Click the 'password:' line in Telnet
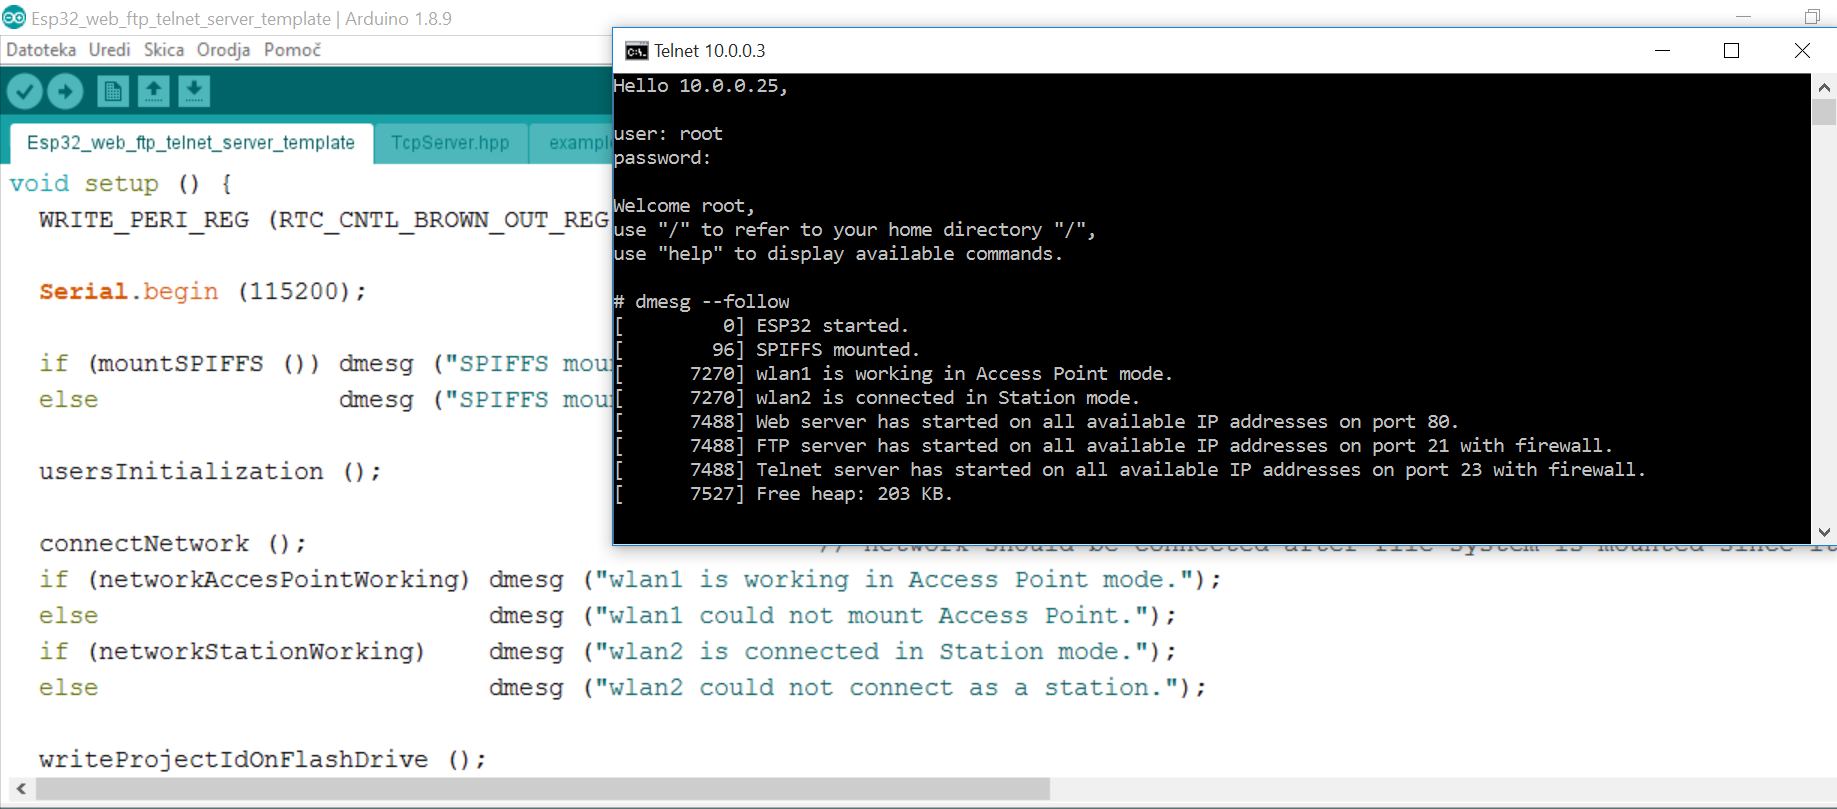This screenshot has width=1837, height=809. 662,158
